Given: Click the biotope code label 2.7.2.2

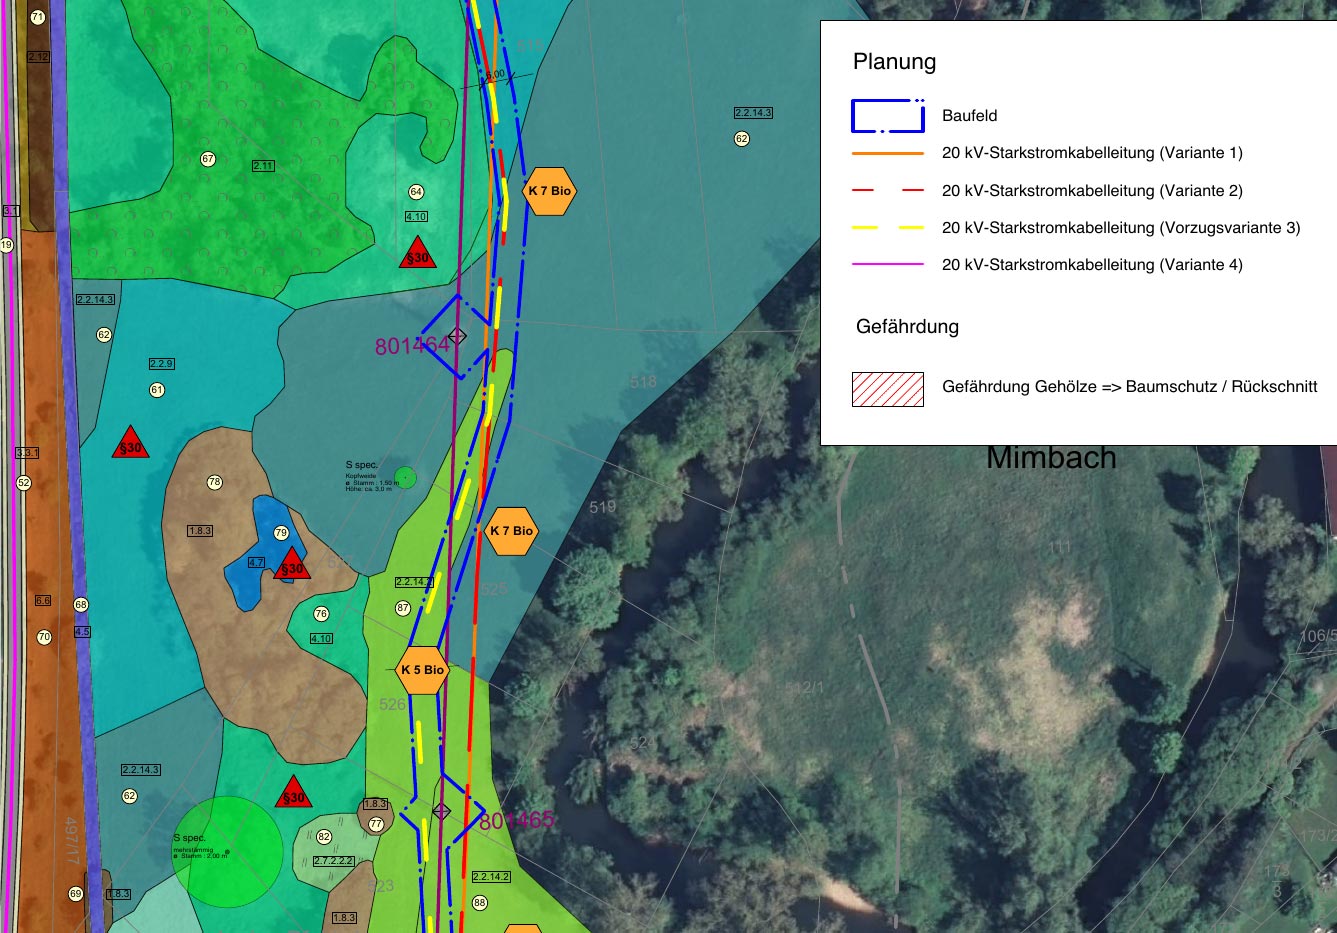Looking at the screenshot, I should tap(333, 861).
